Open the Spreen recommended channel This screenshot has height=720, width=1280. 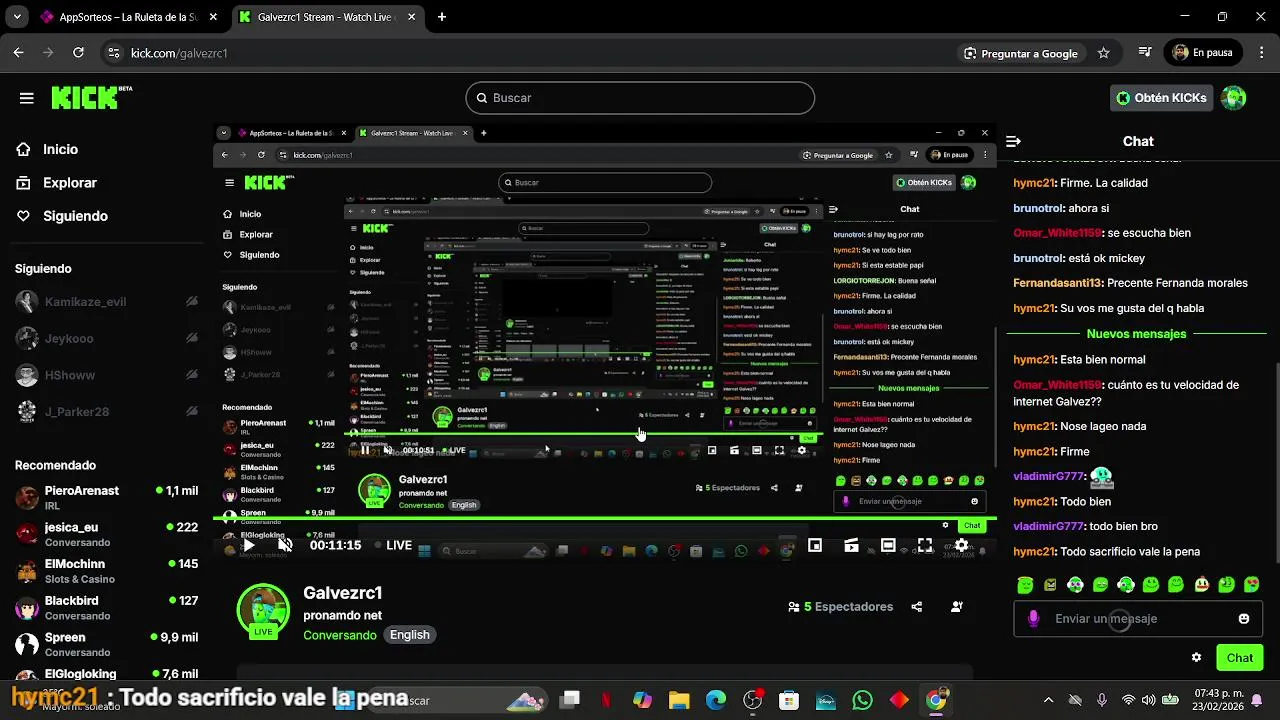[106, 644]
